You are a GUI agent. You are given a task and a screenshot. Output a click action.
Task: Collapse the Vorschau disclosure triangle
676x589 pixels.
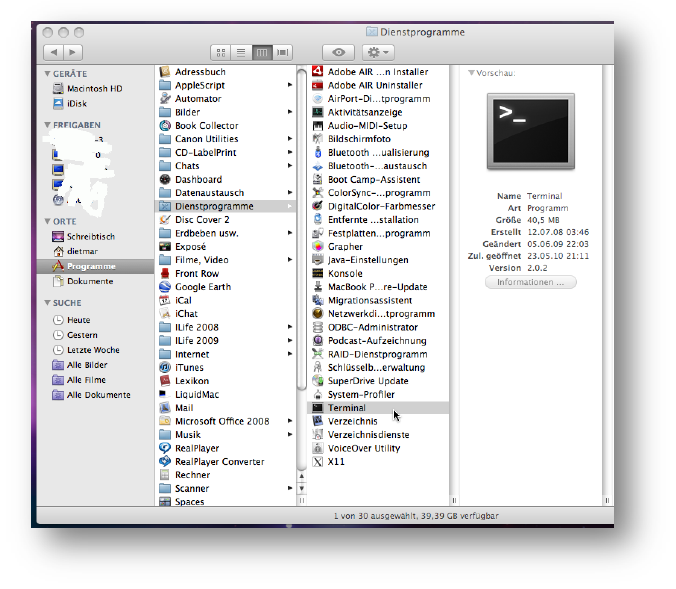[x=471, y=73]
